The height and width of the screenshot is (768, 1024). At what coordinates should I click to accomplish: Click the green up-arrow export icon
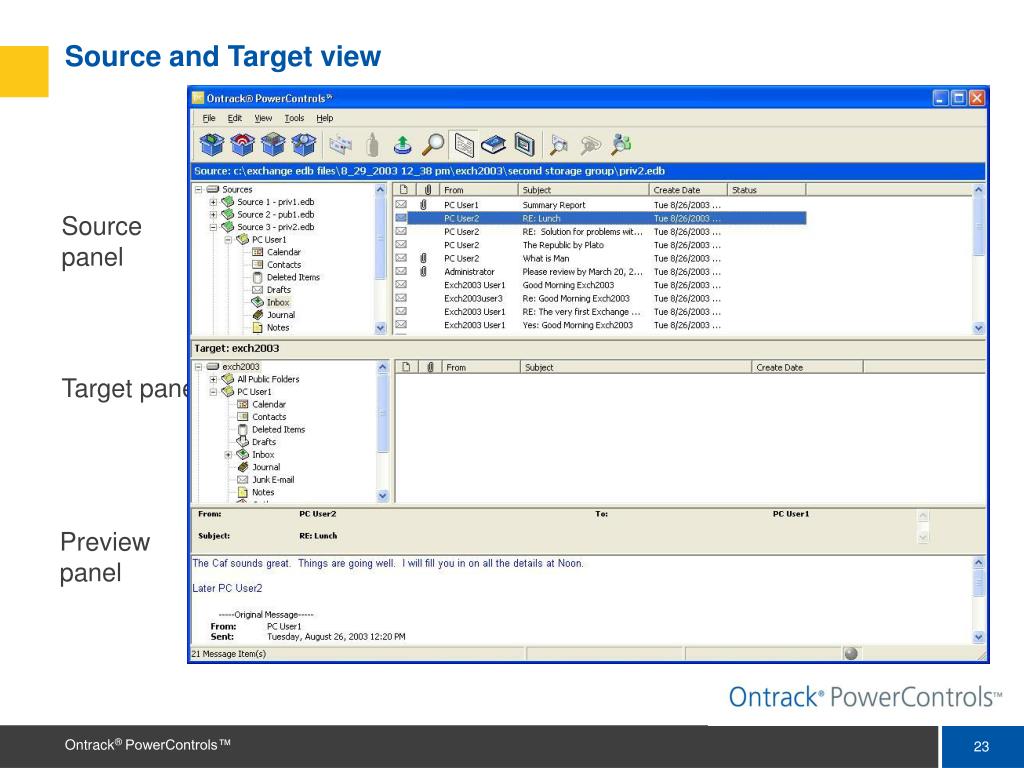[x=403, y=144]
